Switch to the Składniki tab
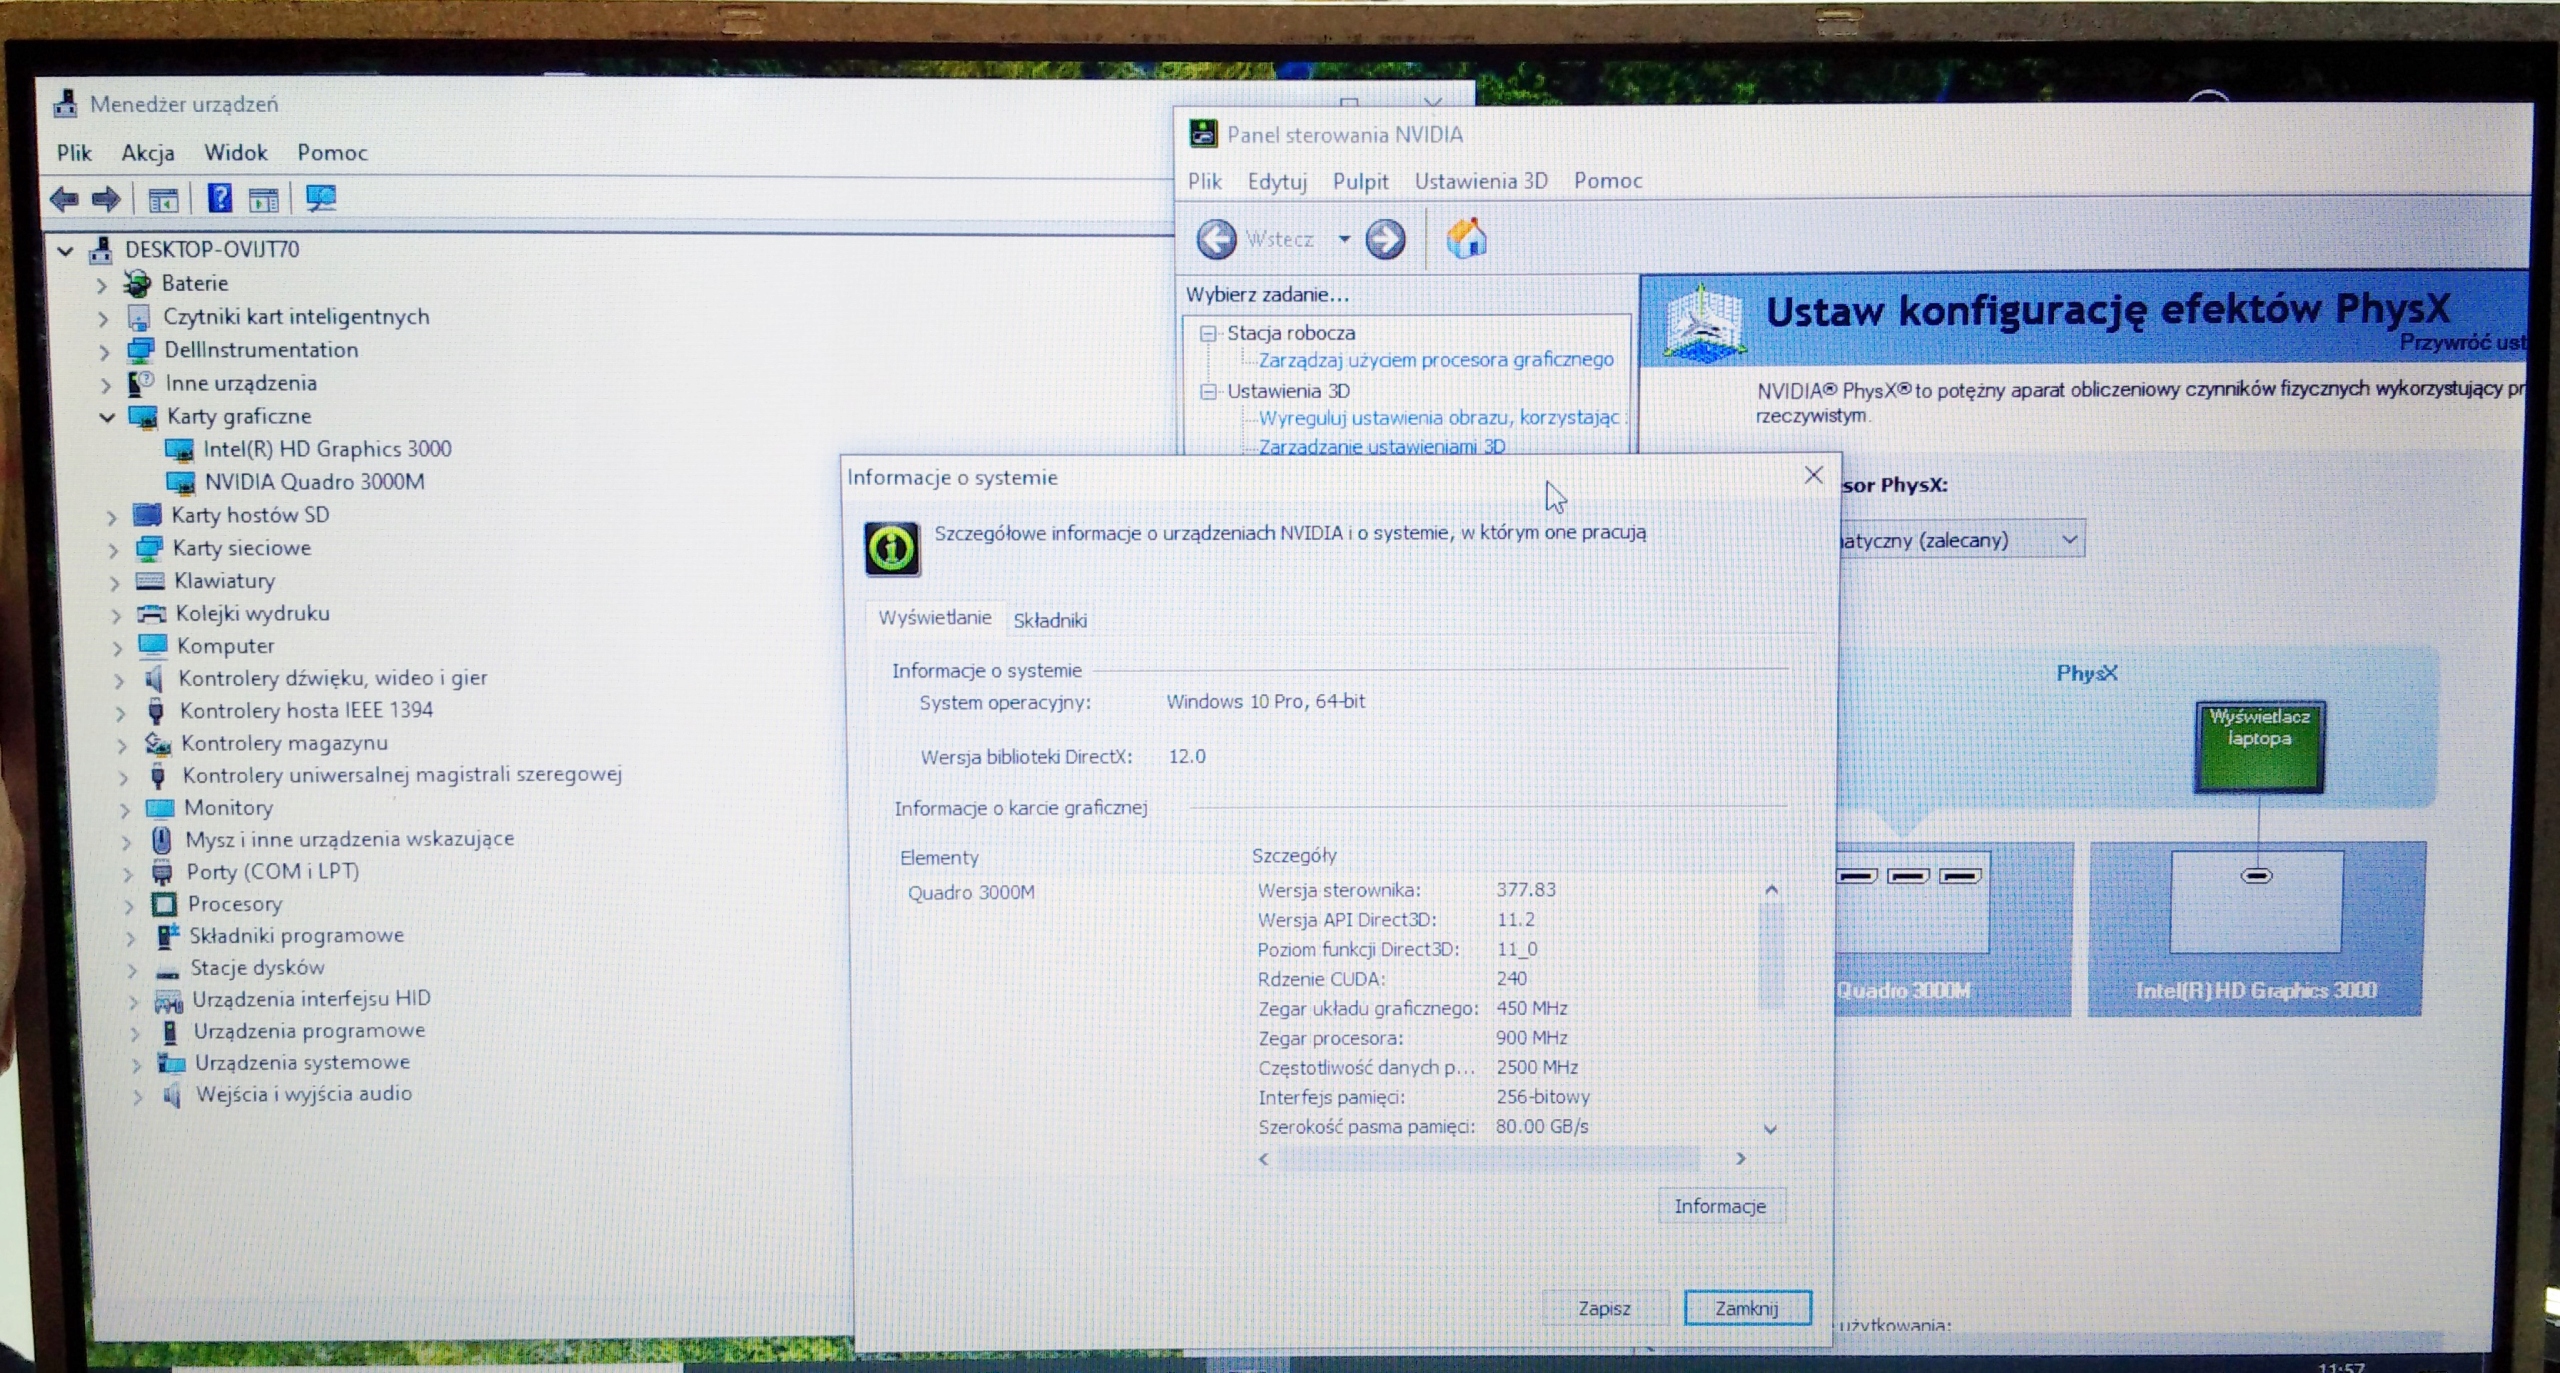 tap(1050, 620)
